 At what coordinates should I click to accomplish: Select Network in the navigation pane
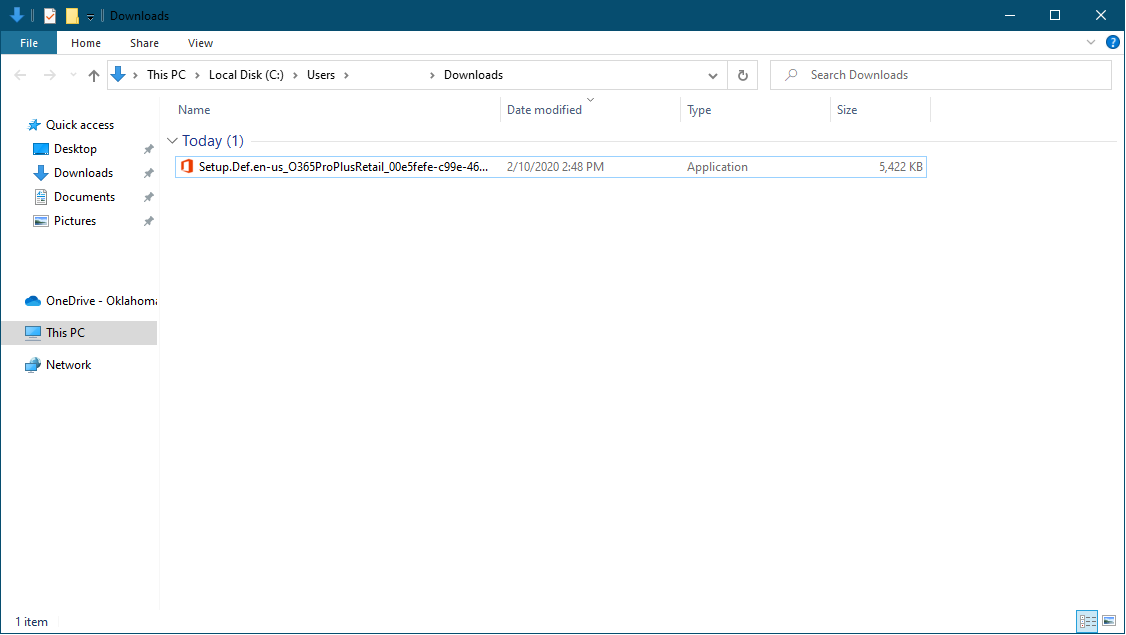click(66, 364)
